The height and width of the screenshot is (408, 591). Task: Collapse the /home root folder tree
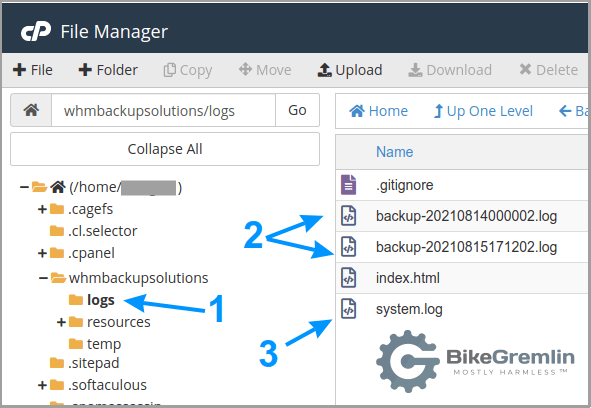pos(24,187)
